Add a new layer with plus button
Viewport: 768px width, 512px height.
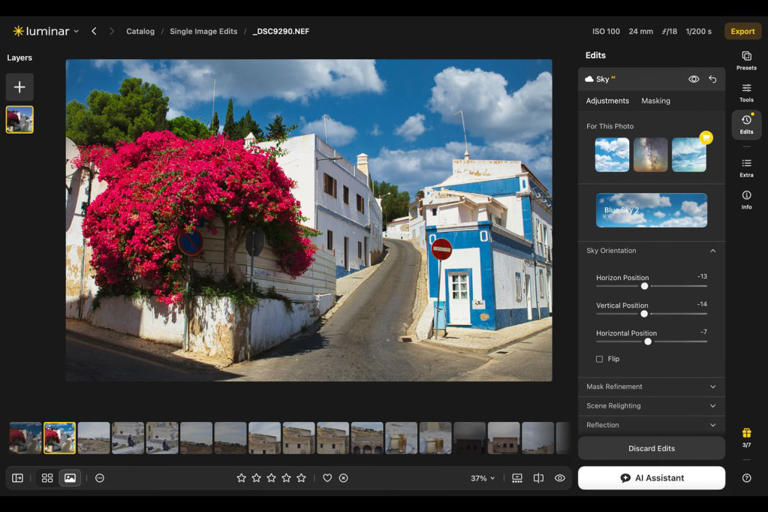click(x=20, y=87)
